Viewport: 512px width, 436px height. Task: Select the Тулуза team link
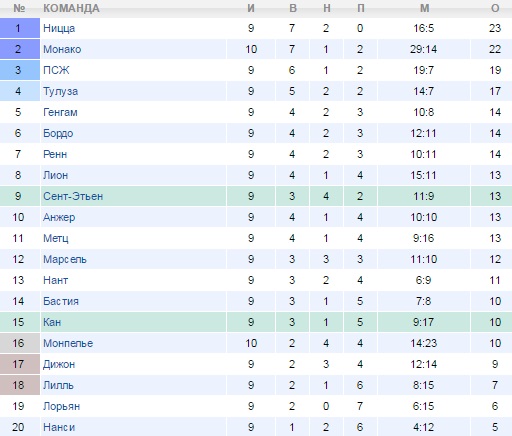click(60, 91)
